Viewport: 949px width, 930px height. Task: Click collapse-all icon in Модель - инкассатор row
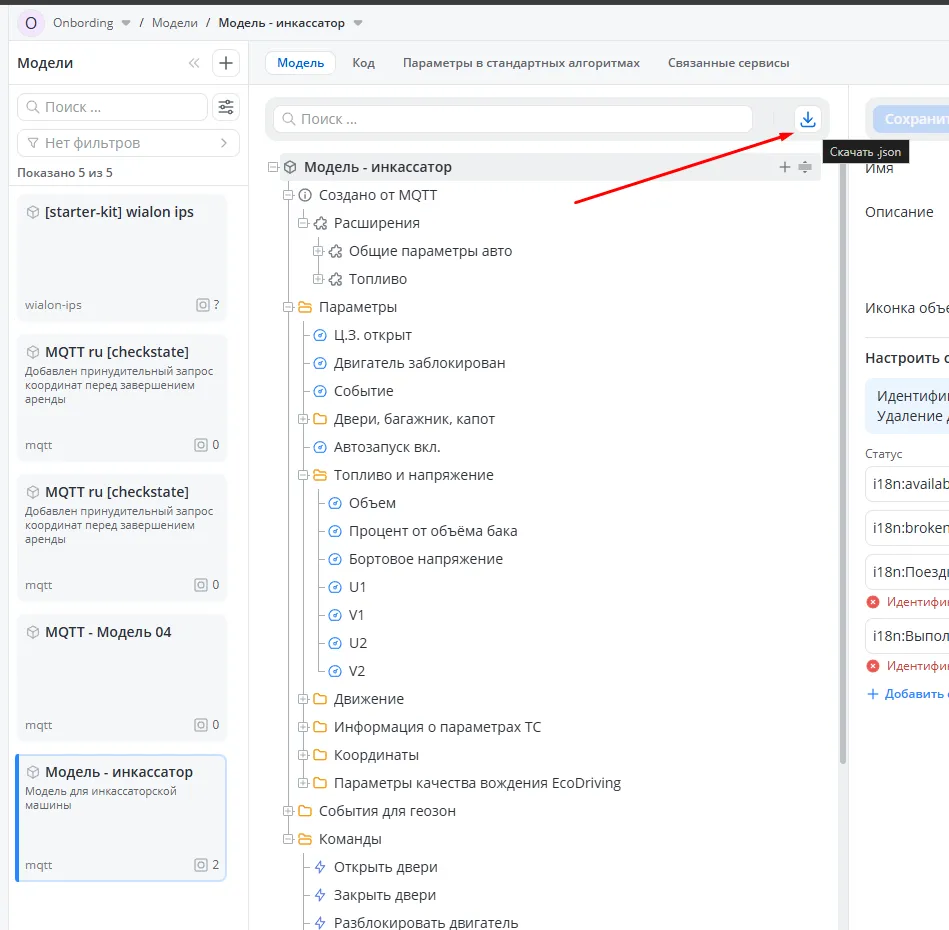tap(805, 167)
